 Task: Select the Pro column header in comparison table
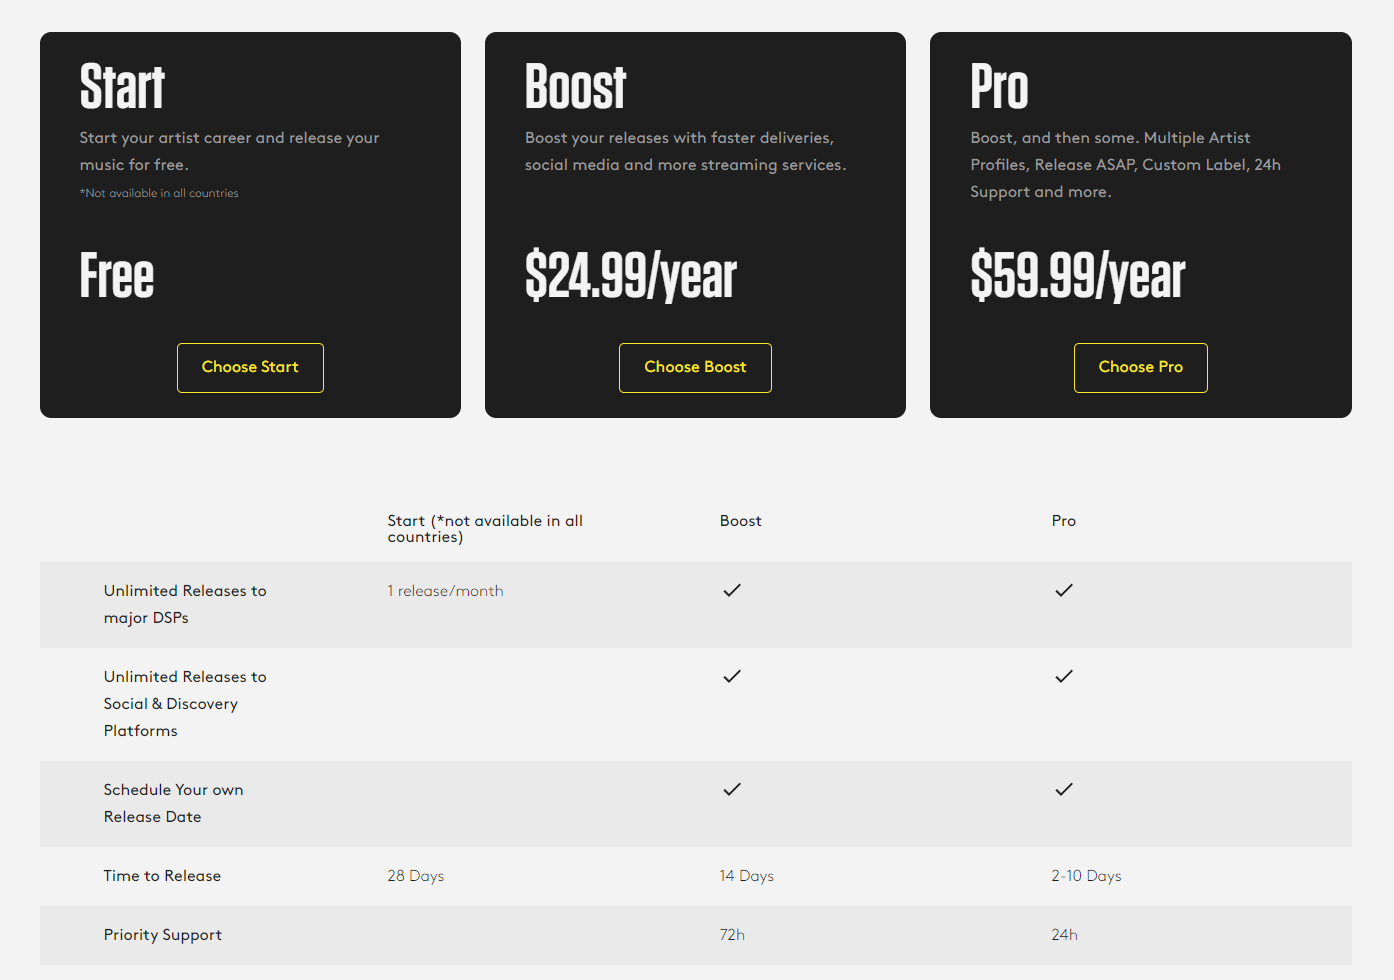click(1064, 521)
